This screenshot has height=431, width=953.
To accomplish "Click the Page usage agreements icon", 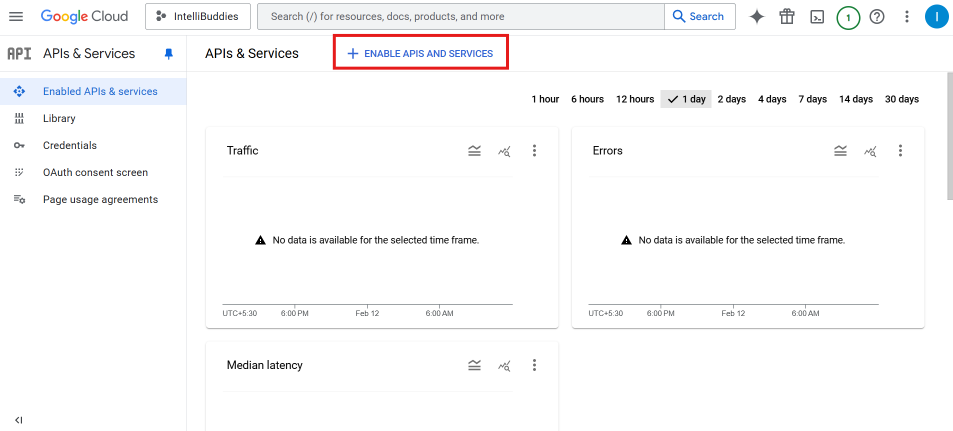I will tap(19, 199).
